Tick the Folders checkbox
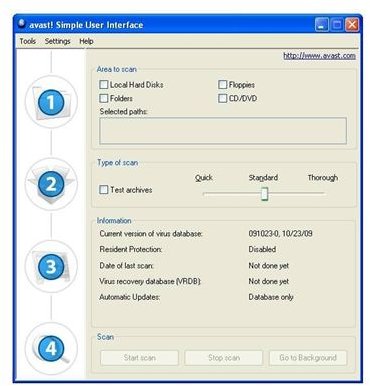This screenshot has height=386, width=370. pyautogui.click(x=104, y=98)
